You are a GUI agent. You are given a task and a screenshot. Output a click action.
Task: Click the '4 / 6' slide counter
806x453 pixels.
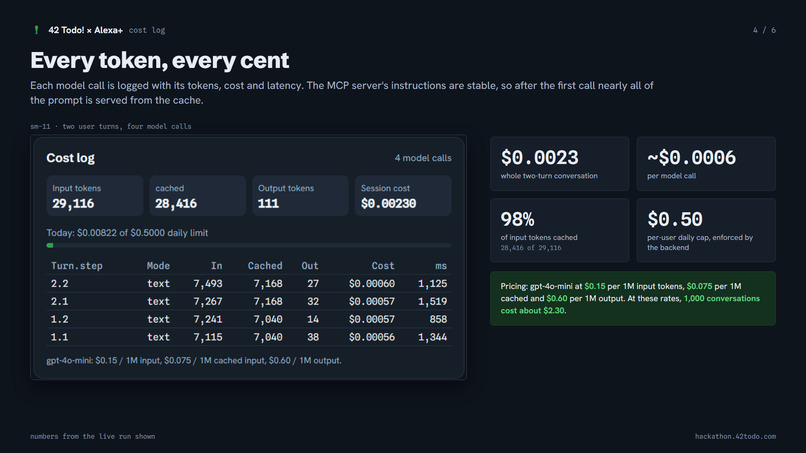click(764, 30)
